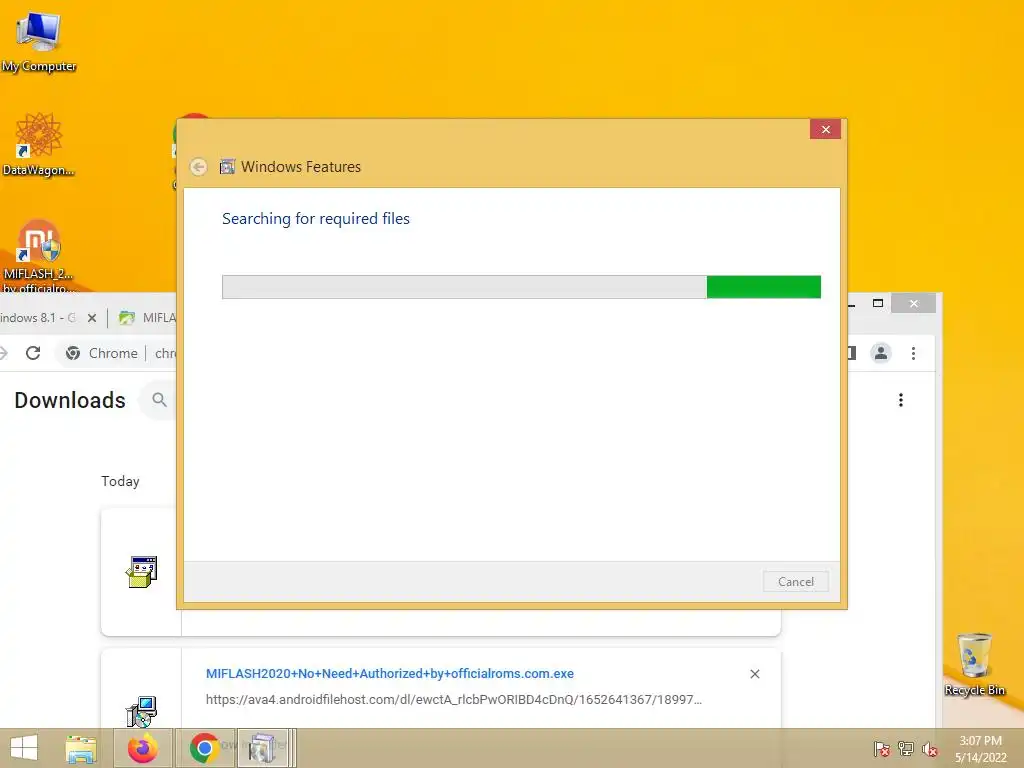Click the Windows Start button
The height and width of the screenshot is (768, 1024).
coord(24,748)
